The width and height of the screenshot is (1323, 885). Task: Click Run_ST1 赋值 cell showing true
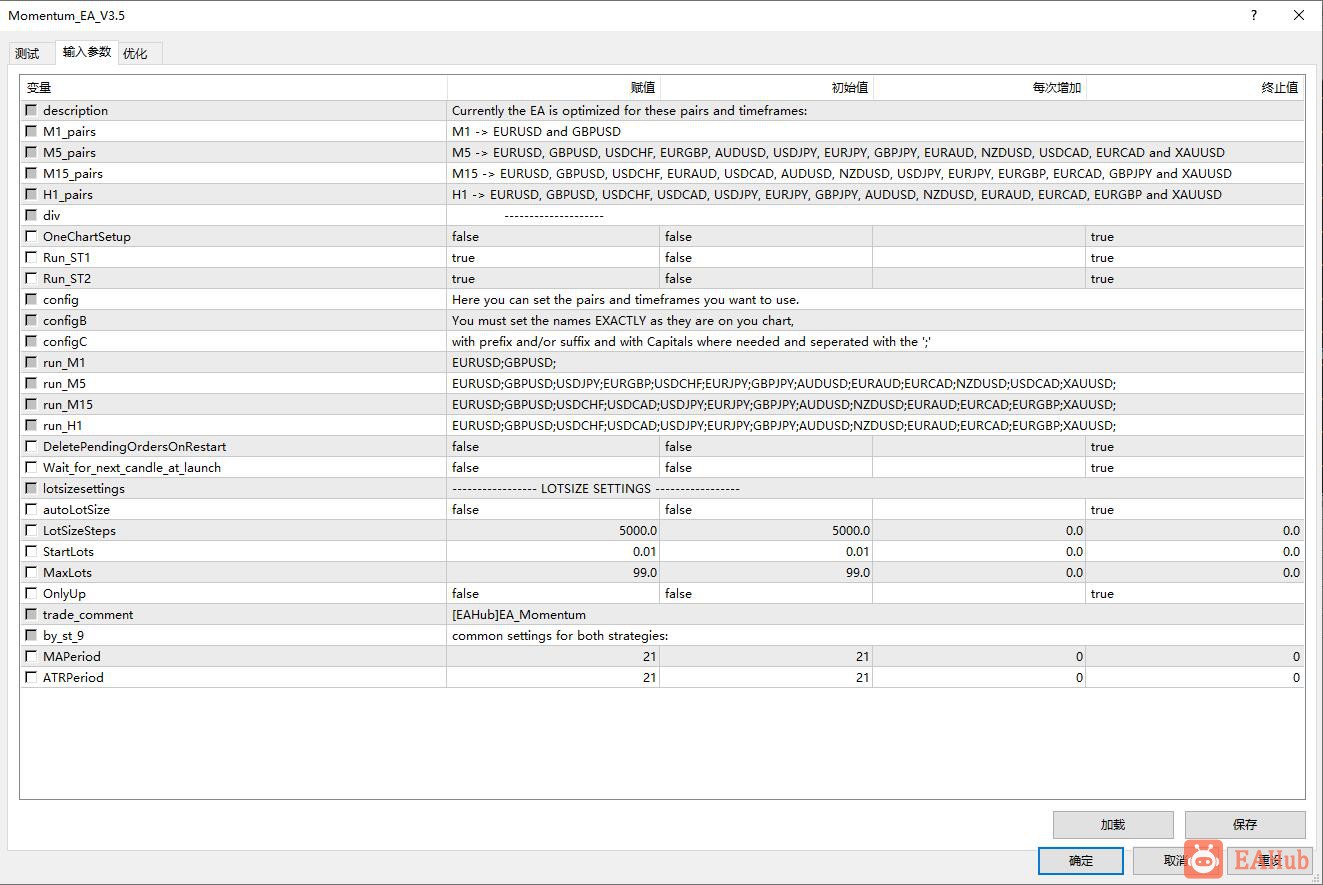[x=553, y=257]
